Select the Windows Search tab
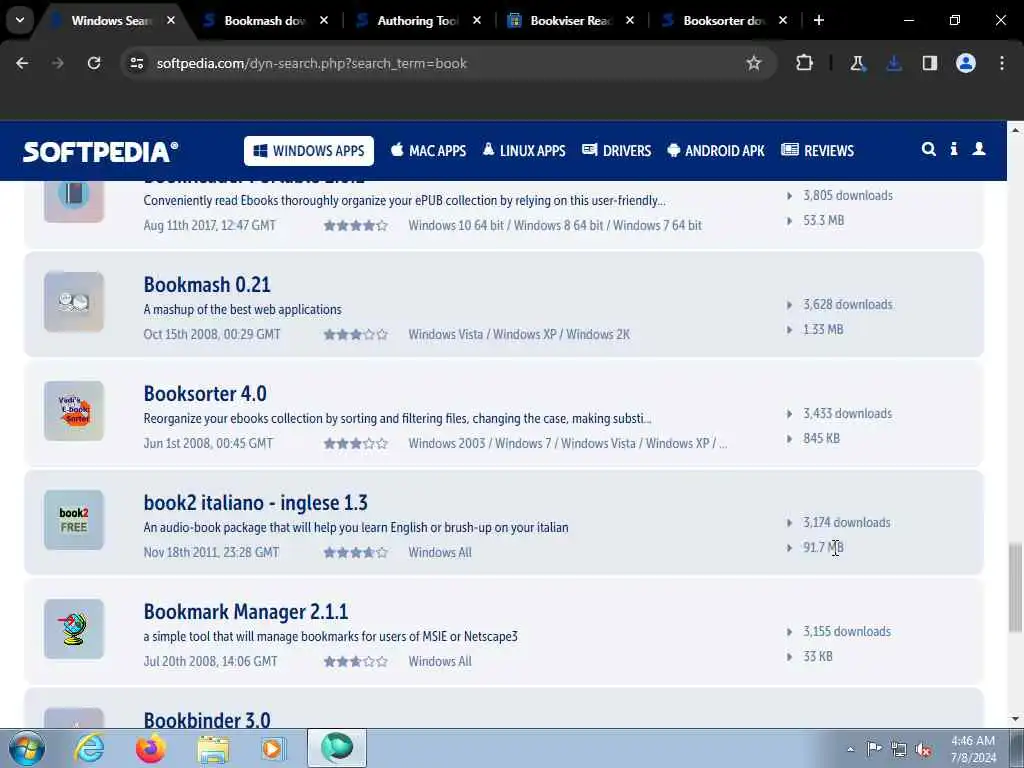Viewport: 1024px width, 768px height. click(111, 21)
